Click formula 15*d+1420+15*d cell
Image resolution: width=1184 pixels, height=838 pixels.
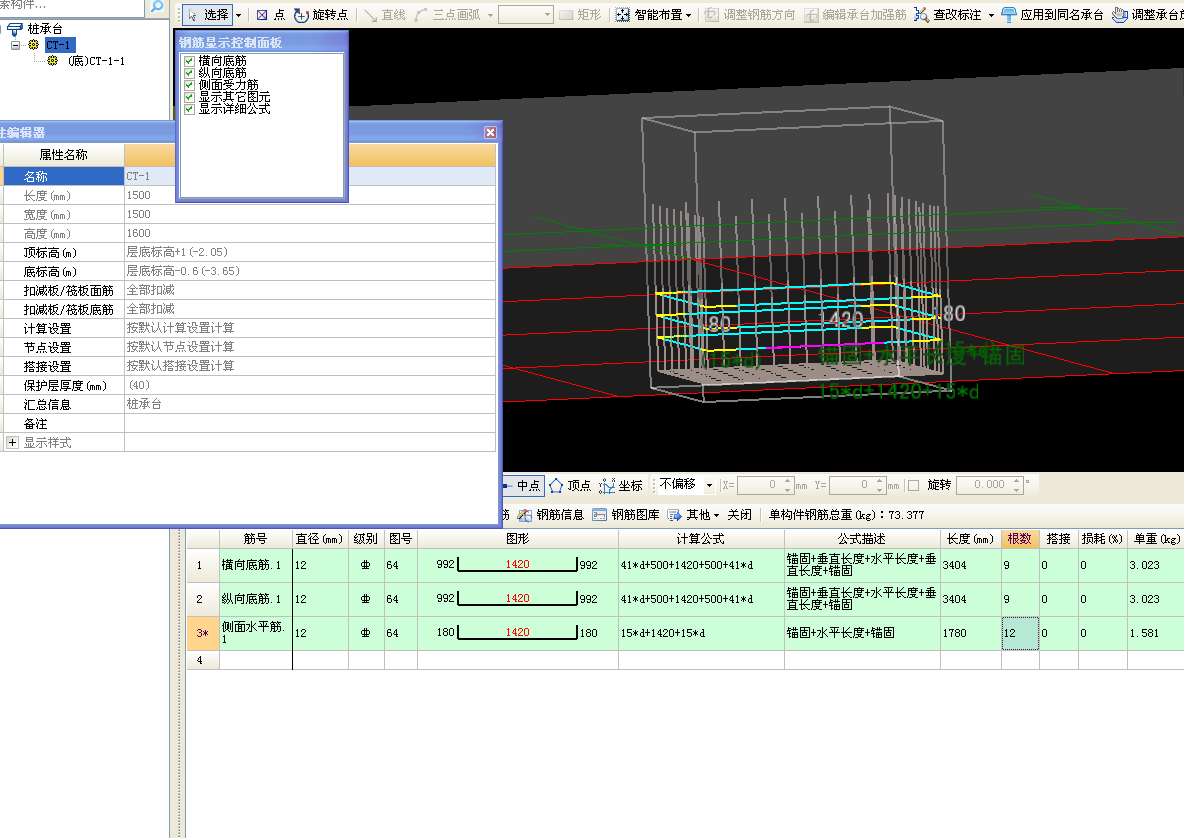[701, 633]
